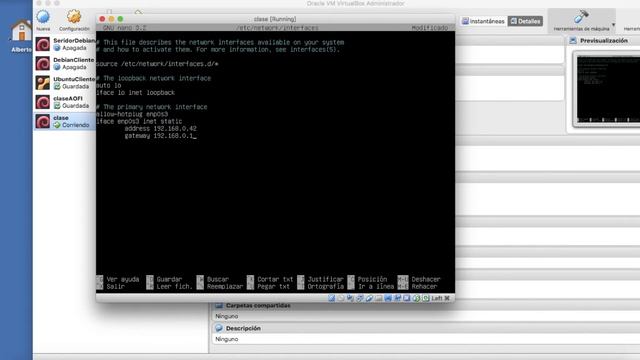Click the Ubuntu icon of UbuntuCliente
640x360 pixels.
coord(43,82)
